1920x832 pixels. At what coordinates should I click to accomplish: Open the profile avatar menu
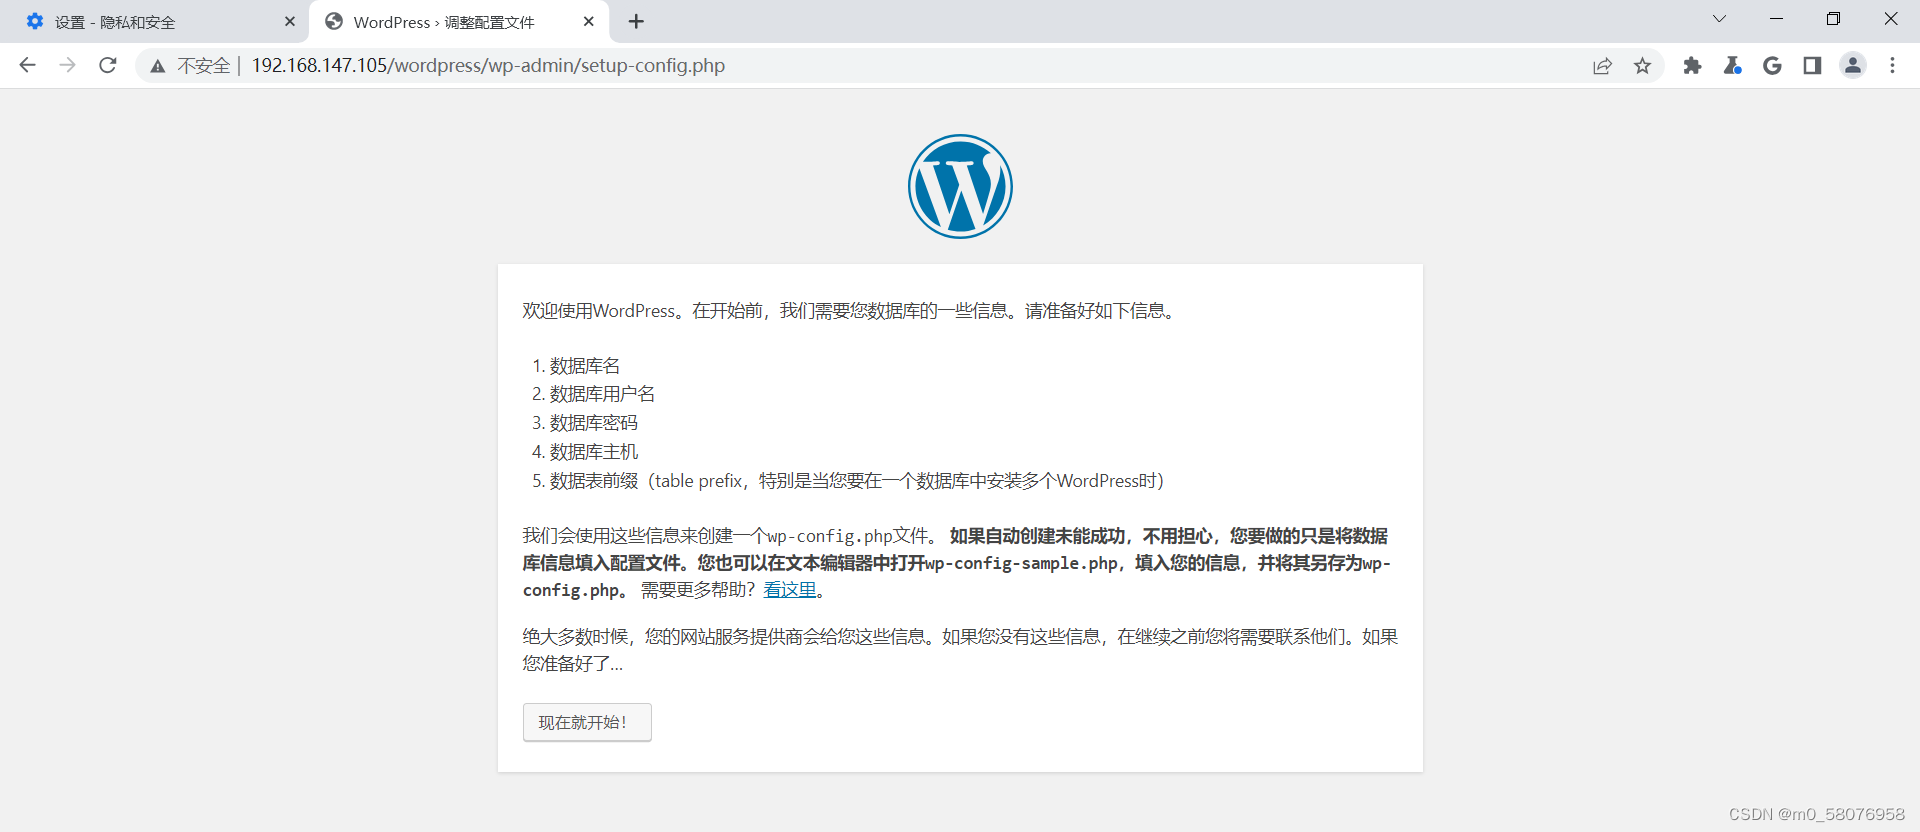pos(1853,65)
